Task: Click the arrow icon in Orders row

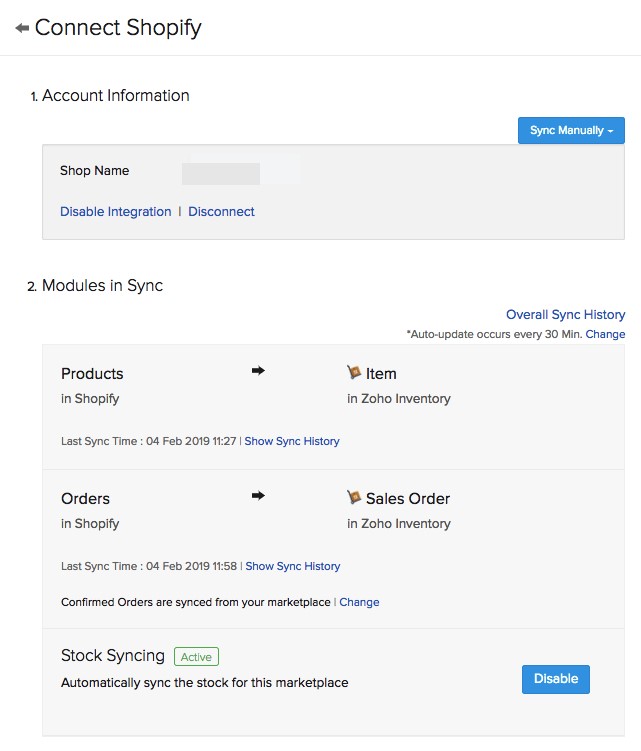Action: click(x=257, y=496)
